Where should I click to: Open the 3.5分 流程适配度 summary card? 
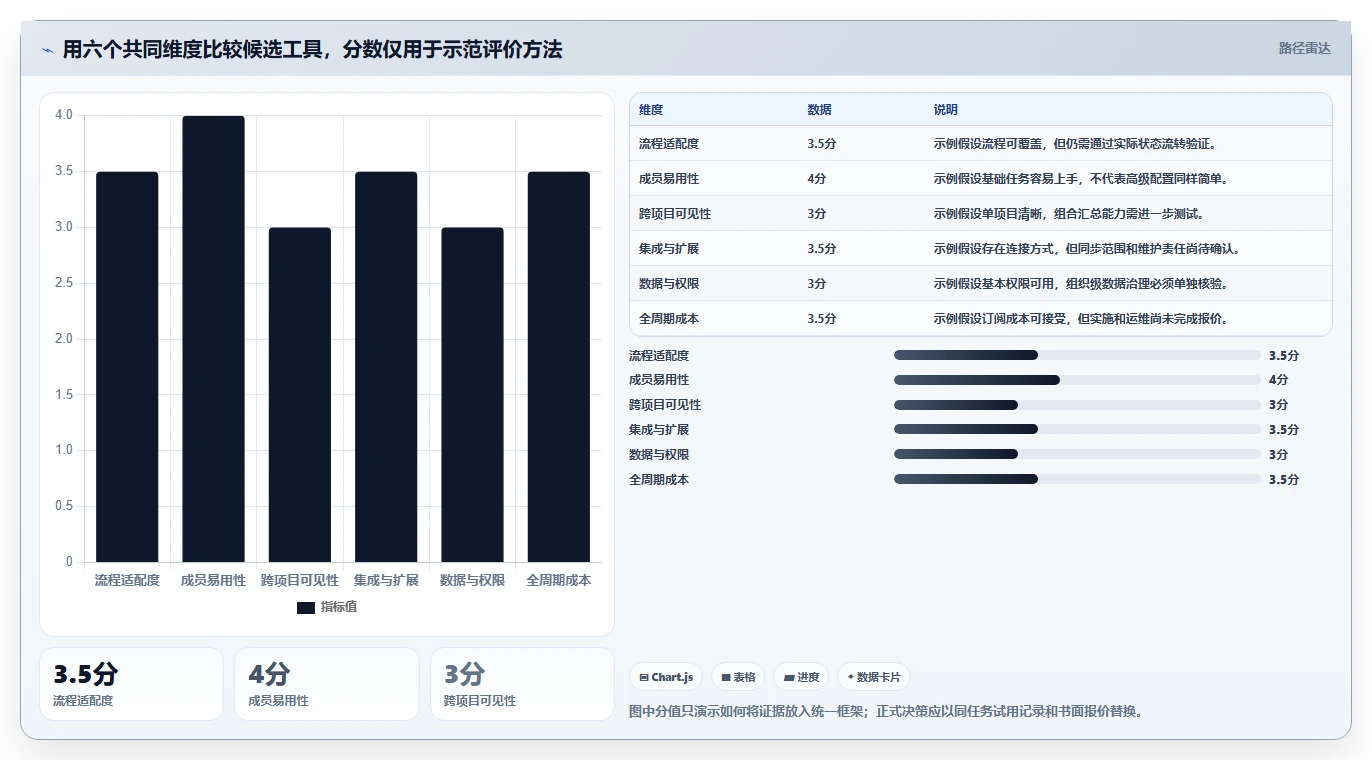(131, 684)
